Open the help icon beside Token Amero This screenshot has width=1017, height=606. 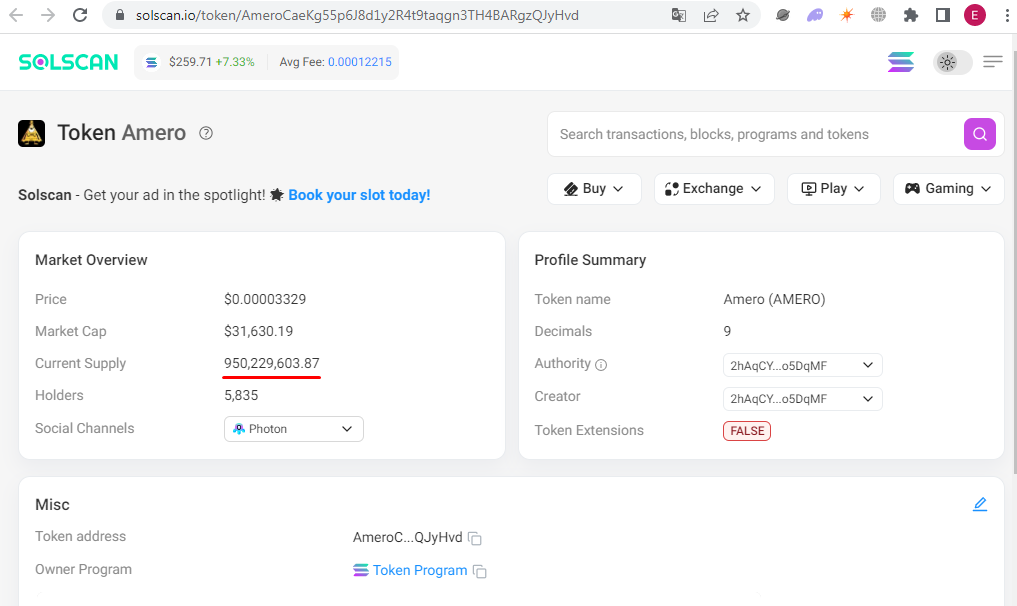point(206,133)
